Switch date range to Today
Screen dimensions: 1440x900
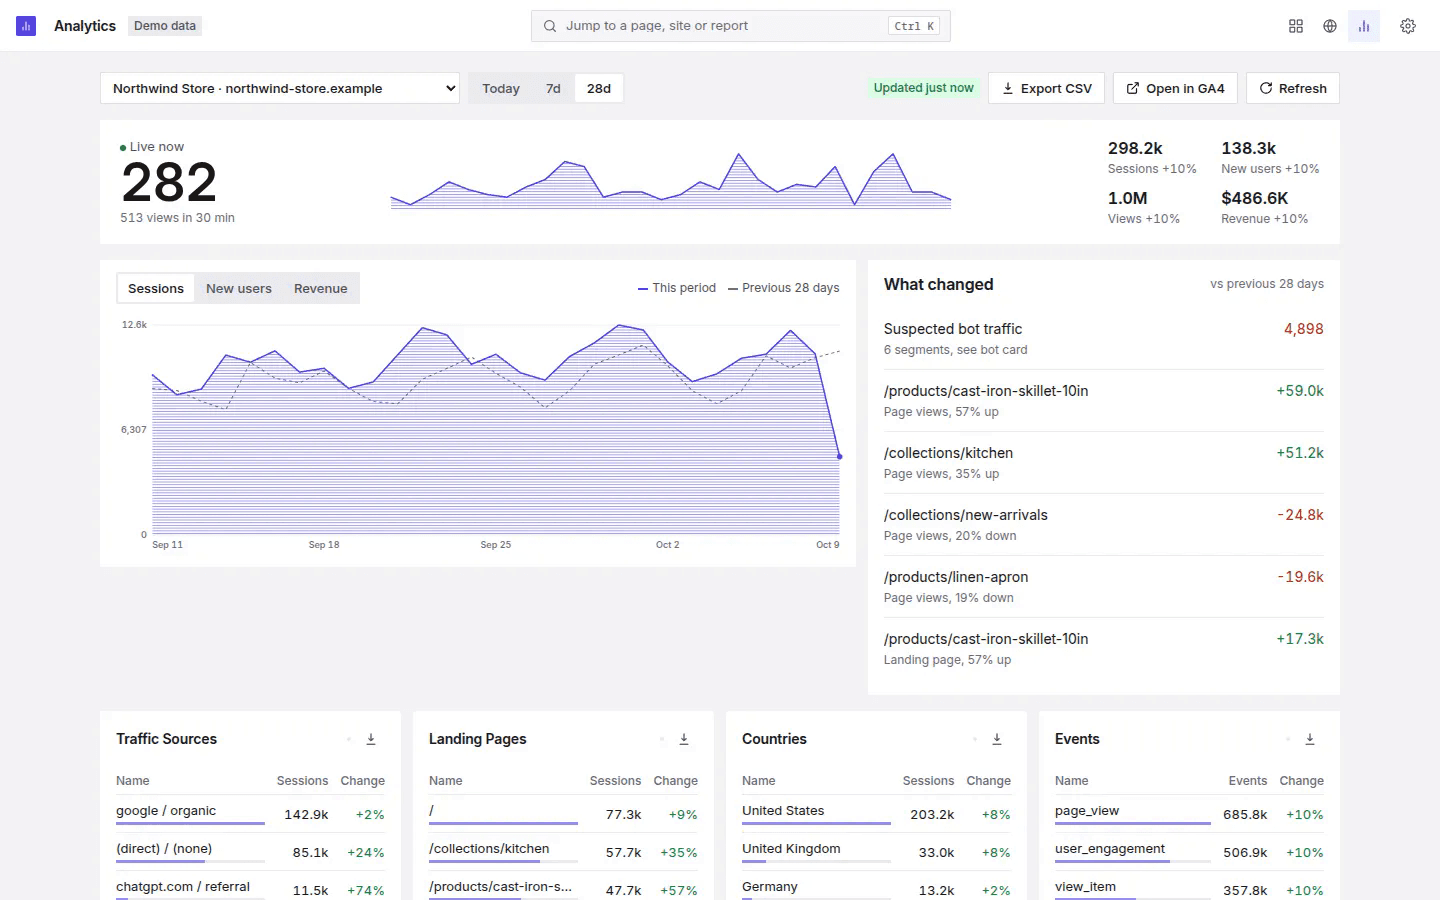[501, 88]
